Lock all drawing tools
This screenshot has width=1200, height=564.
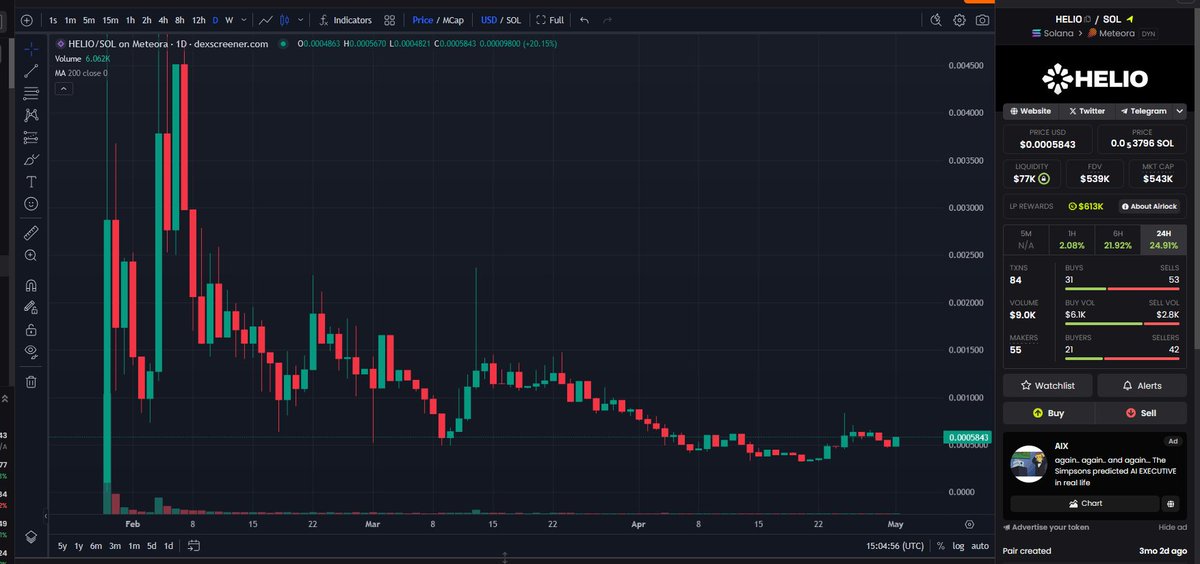tap(31, 329)
